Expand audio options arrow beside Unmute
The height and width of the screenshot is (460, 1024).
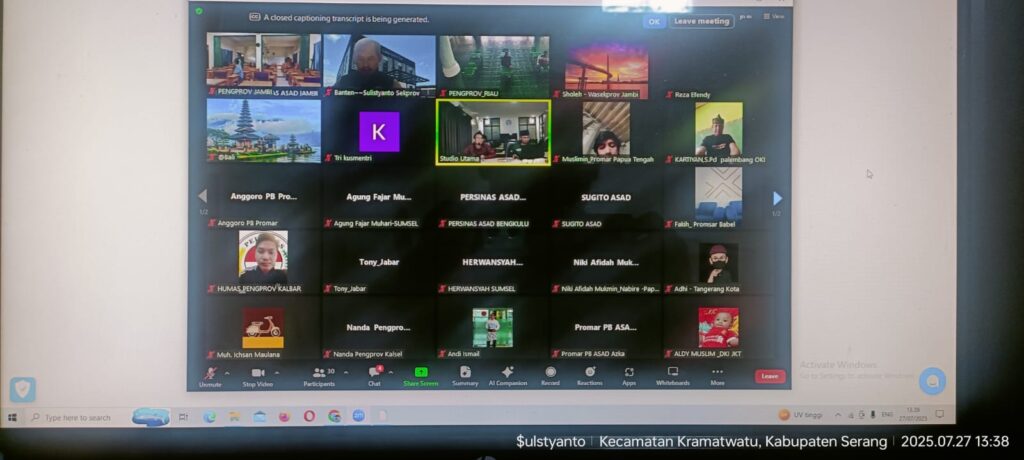click(x=227, y=372)
